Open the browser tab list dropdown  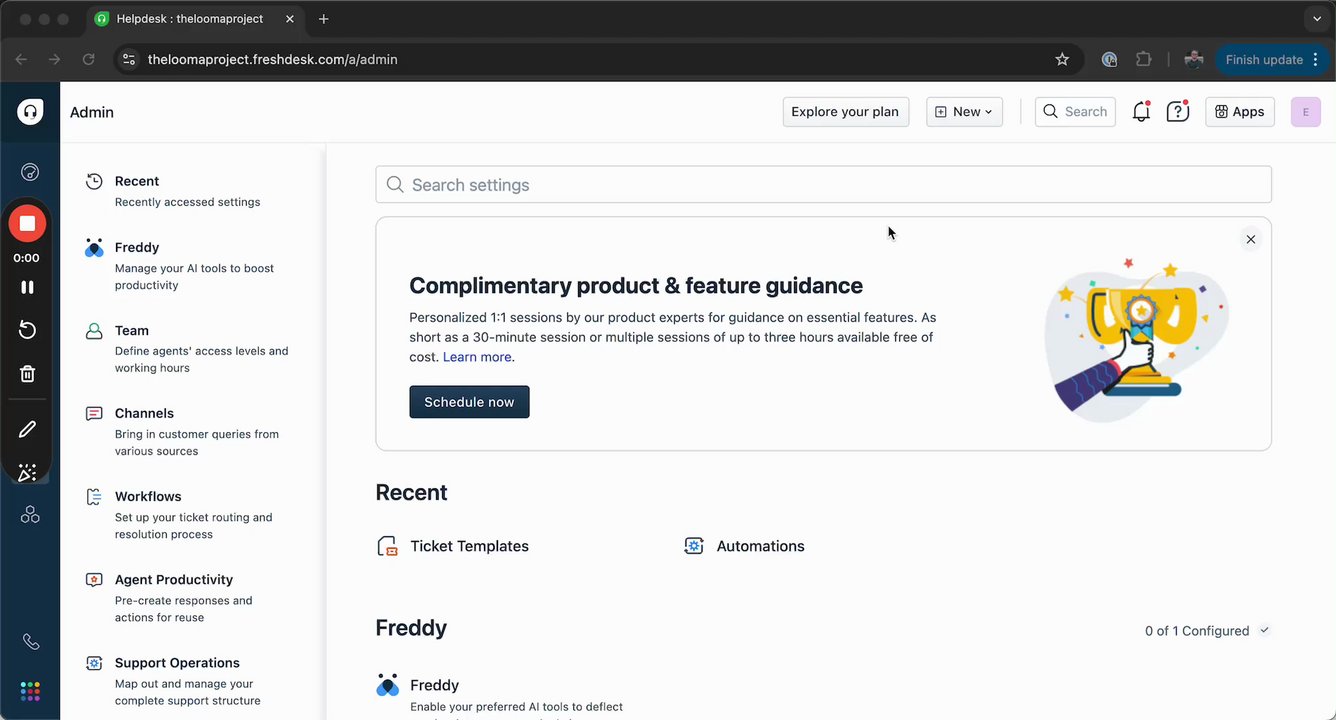(x=1316, y=19)
